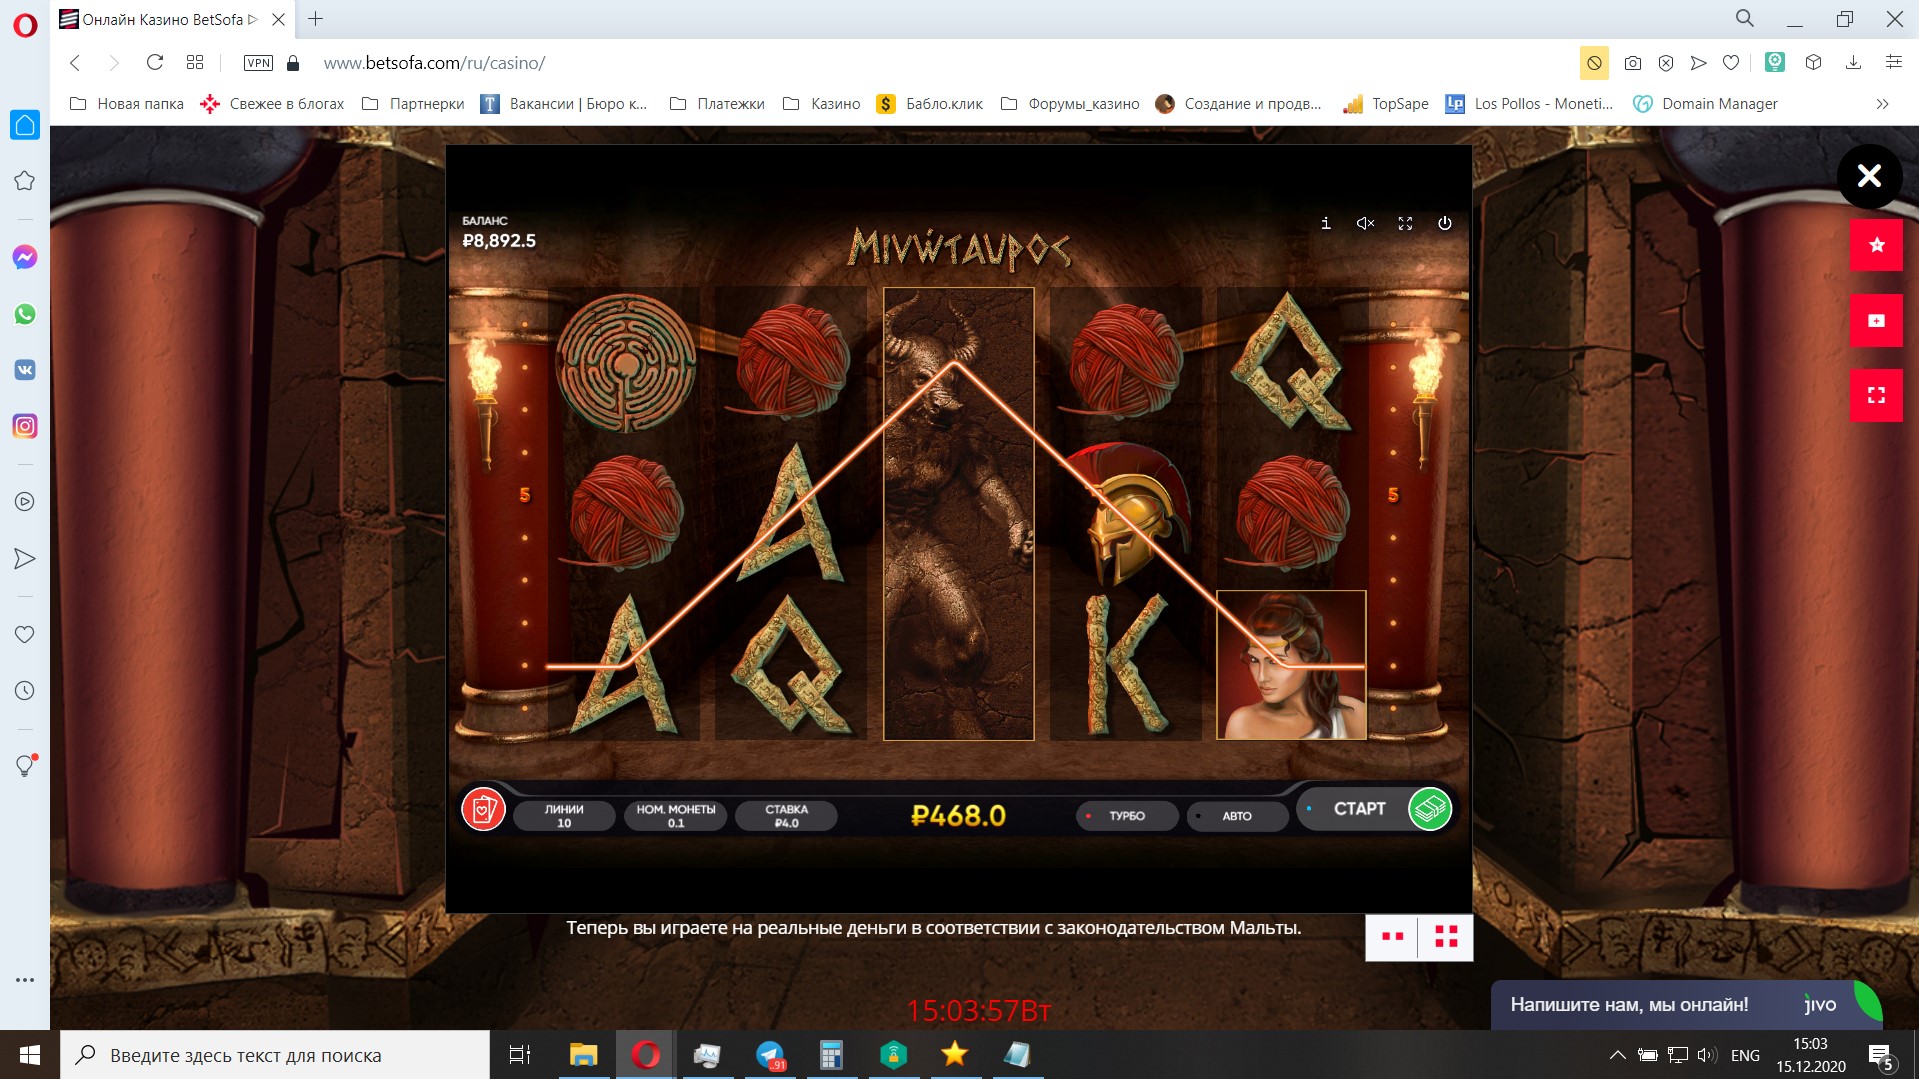Open Facebook Messenger in sidebar
The width and height of the screenshot is (1919, 1079).
(x=25, y=258)
